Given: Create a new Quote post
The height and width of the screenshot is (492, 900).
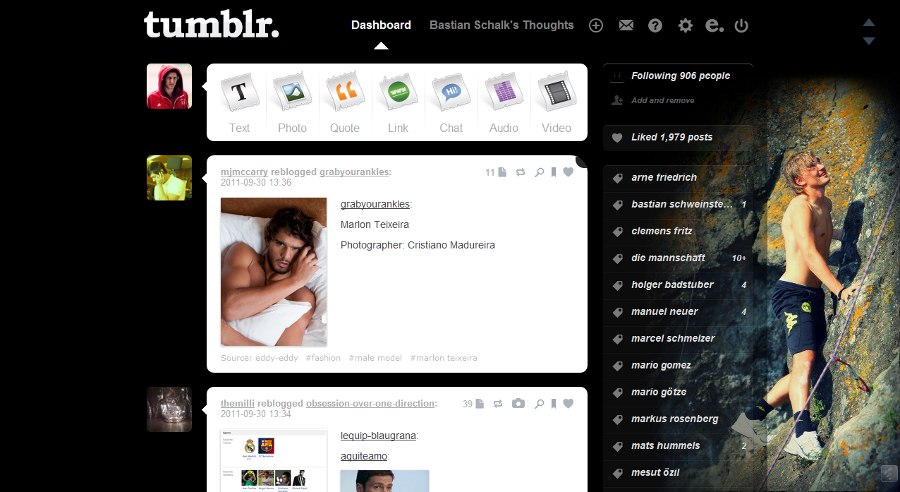Looking at the screenshot, I should coord(345,103).
